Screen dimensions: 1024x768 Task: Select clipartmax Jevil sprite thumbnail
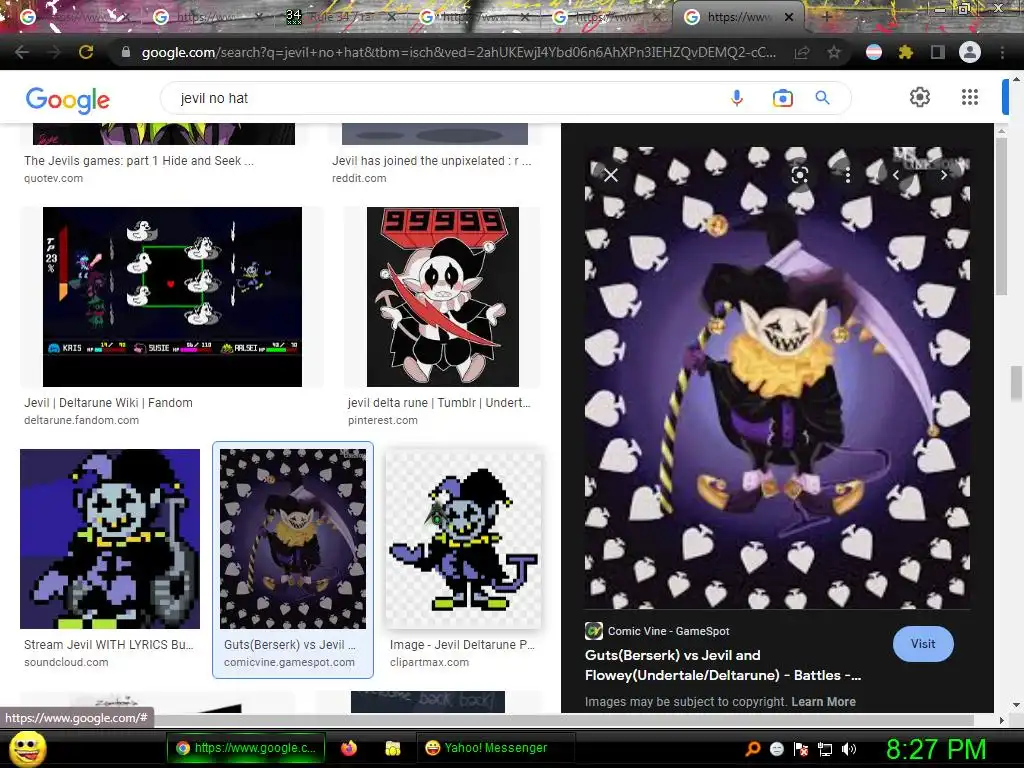coord(464,539)
